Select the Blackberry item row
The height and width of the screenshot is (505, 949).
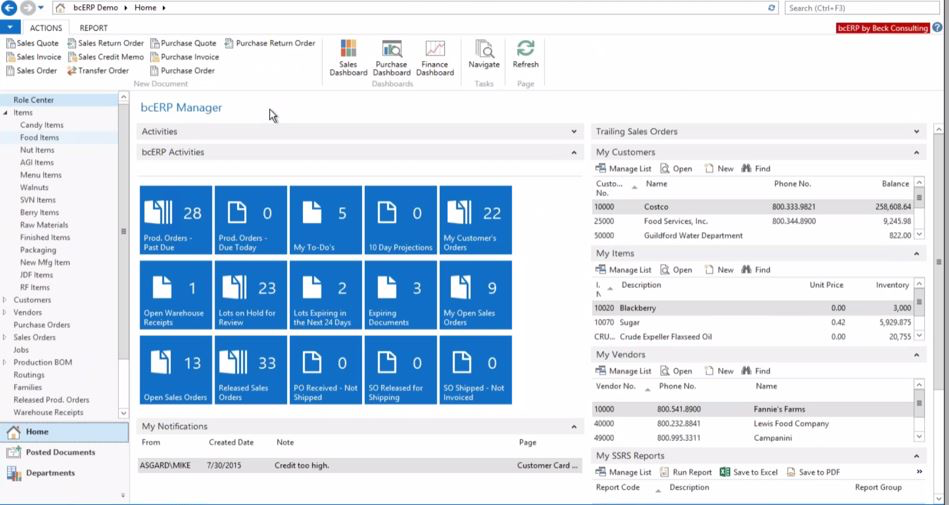tap(753, 308)
